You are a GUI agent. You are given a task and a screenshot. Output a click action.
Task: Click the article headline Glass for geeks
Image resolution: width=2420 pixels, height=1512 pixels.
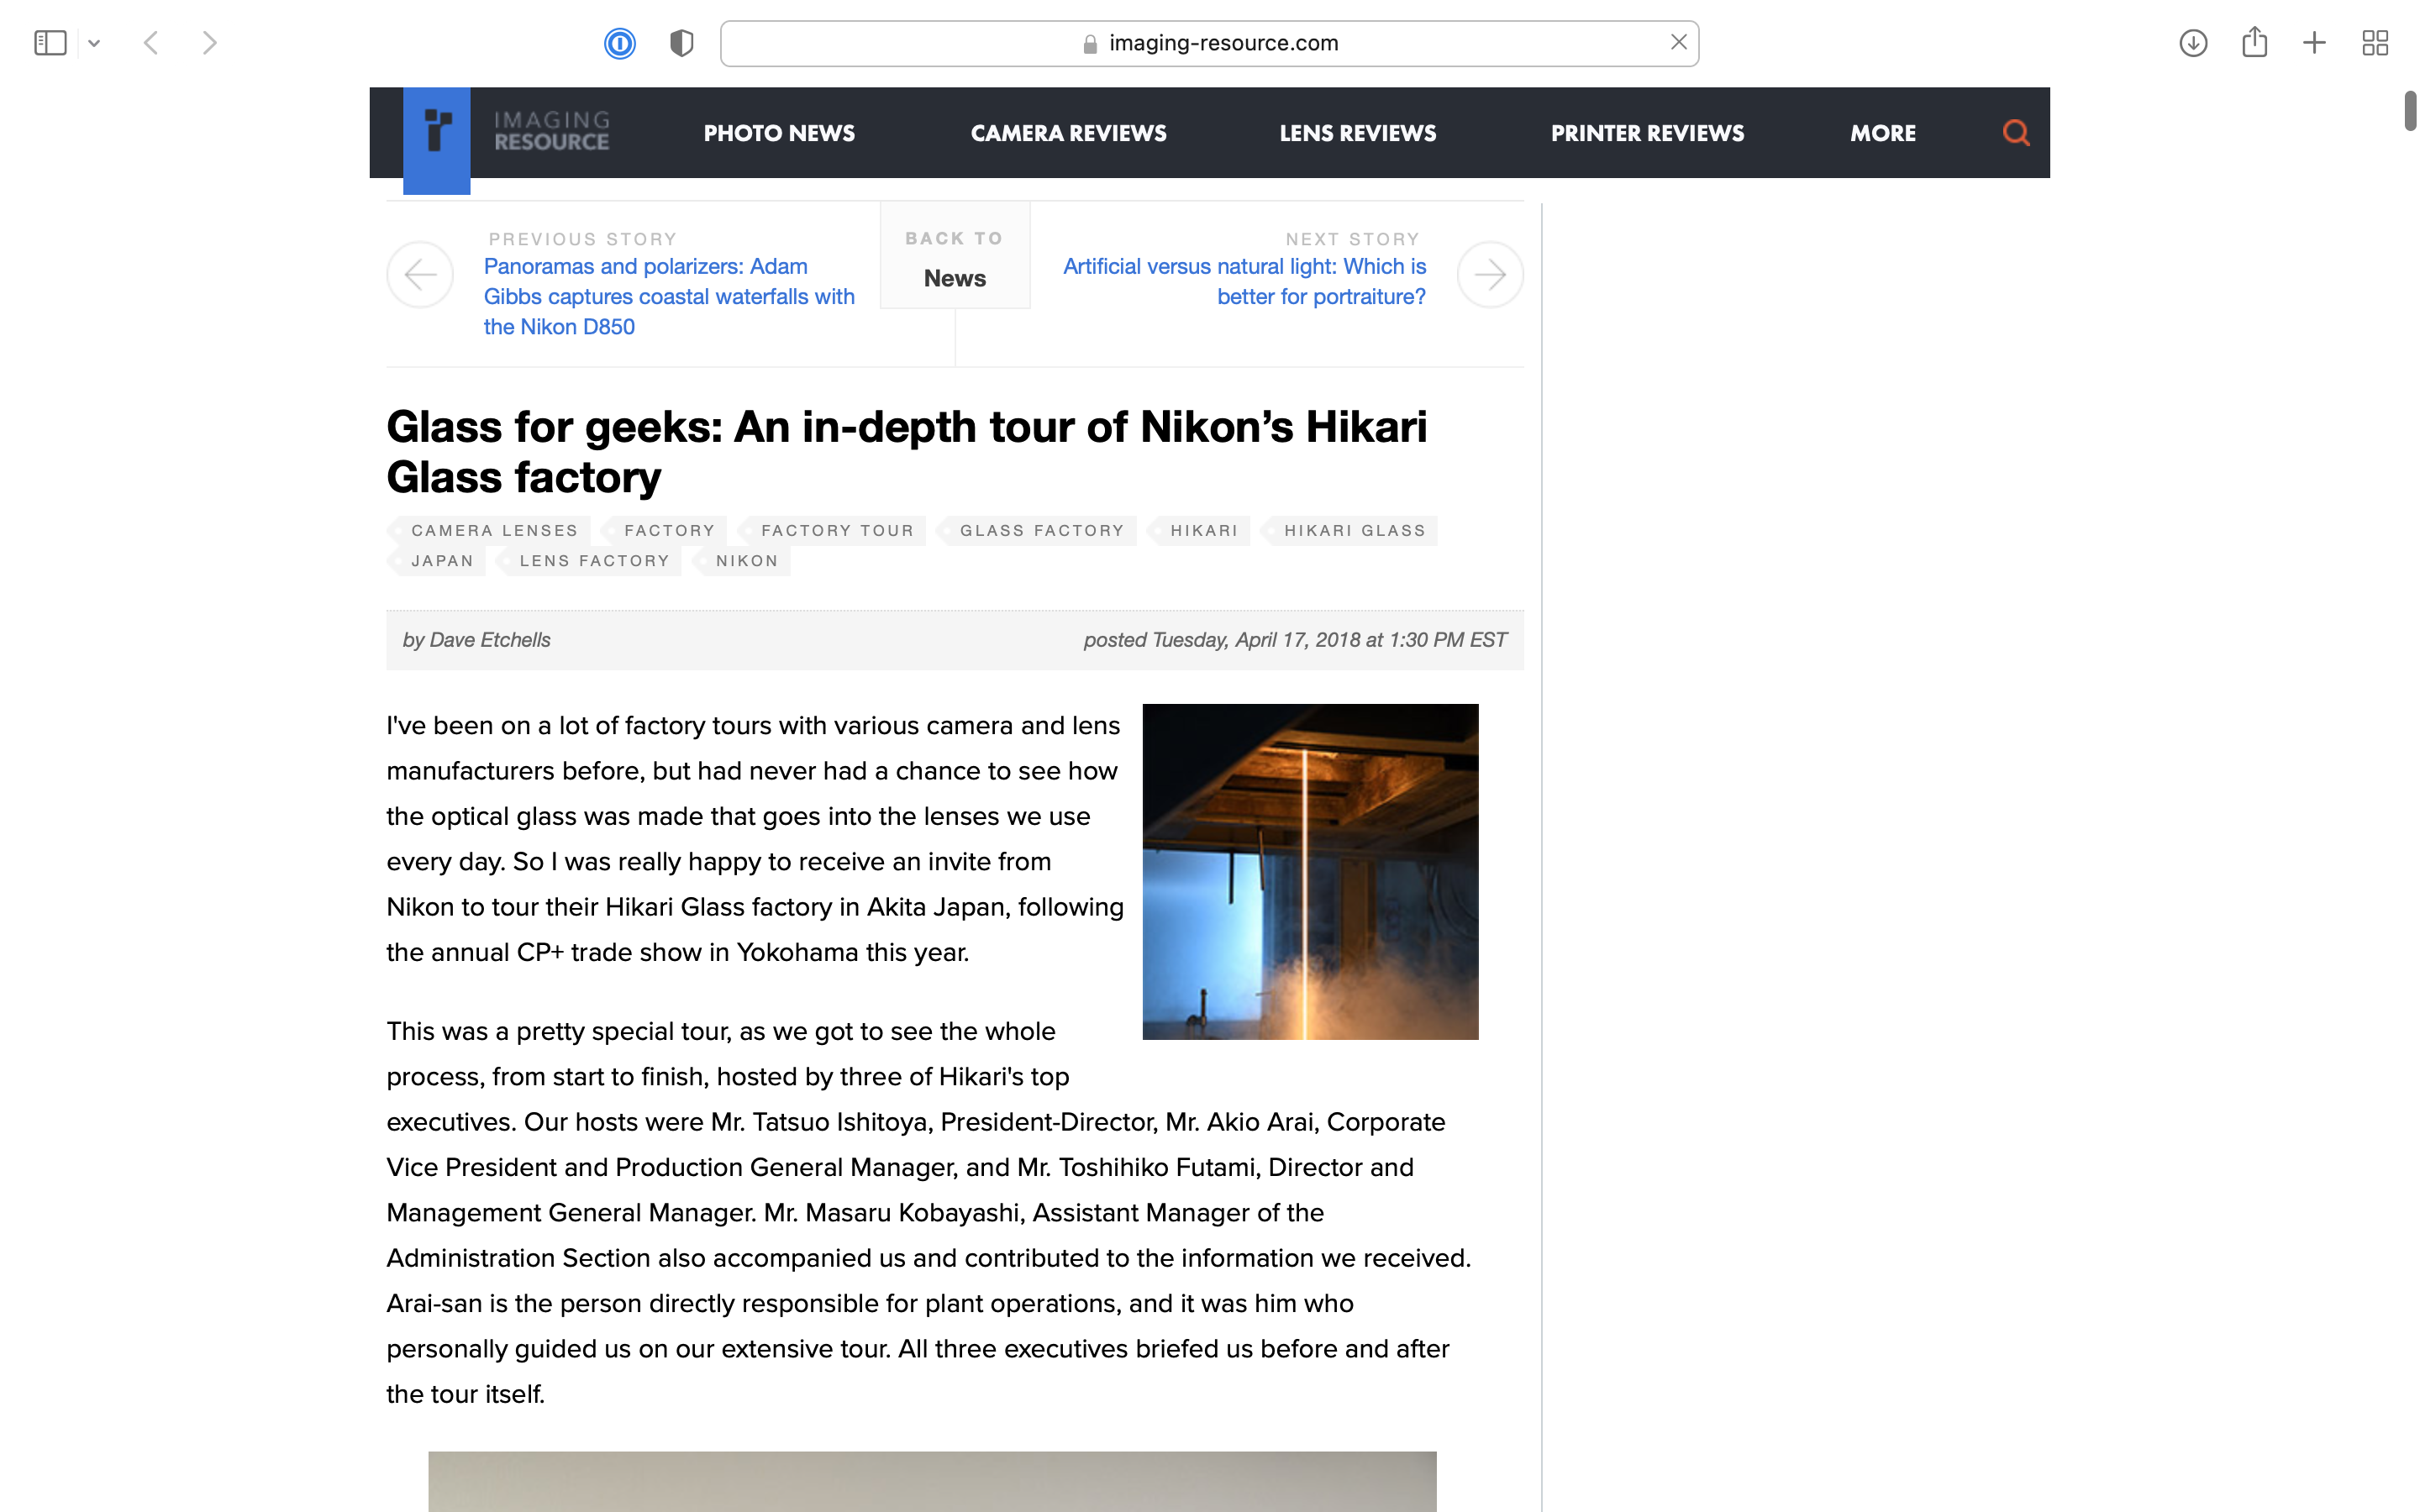906,452
